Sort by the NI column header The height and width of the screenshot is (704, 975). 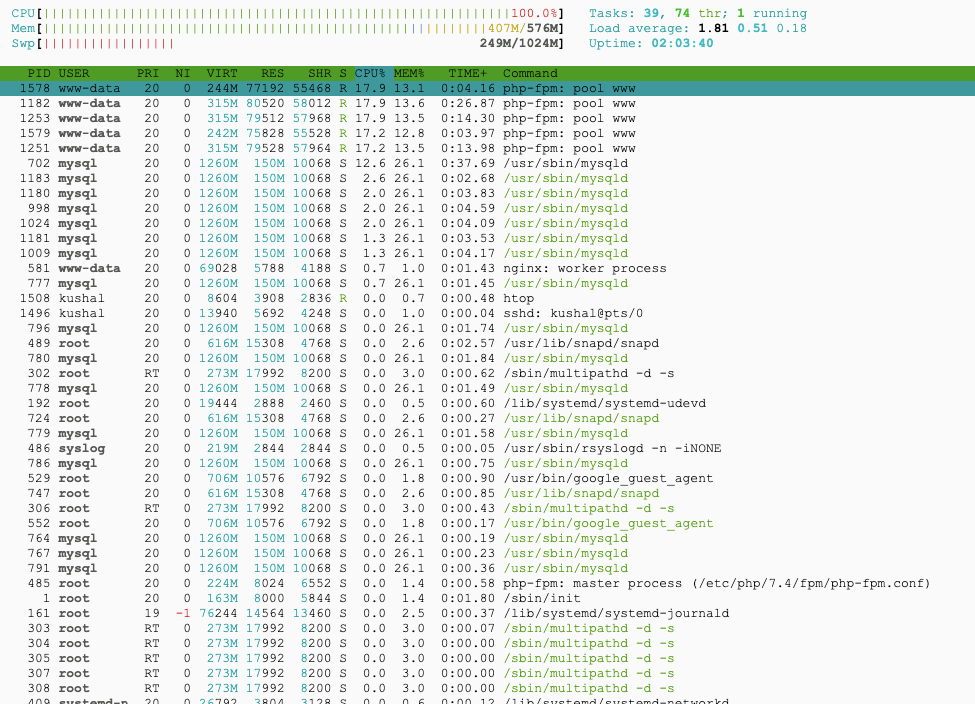click(183, 73)
